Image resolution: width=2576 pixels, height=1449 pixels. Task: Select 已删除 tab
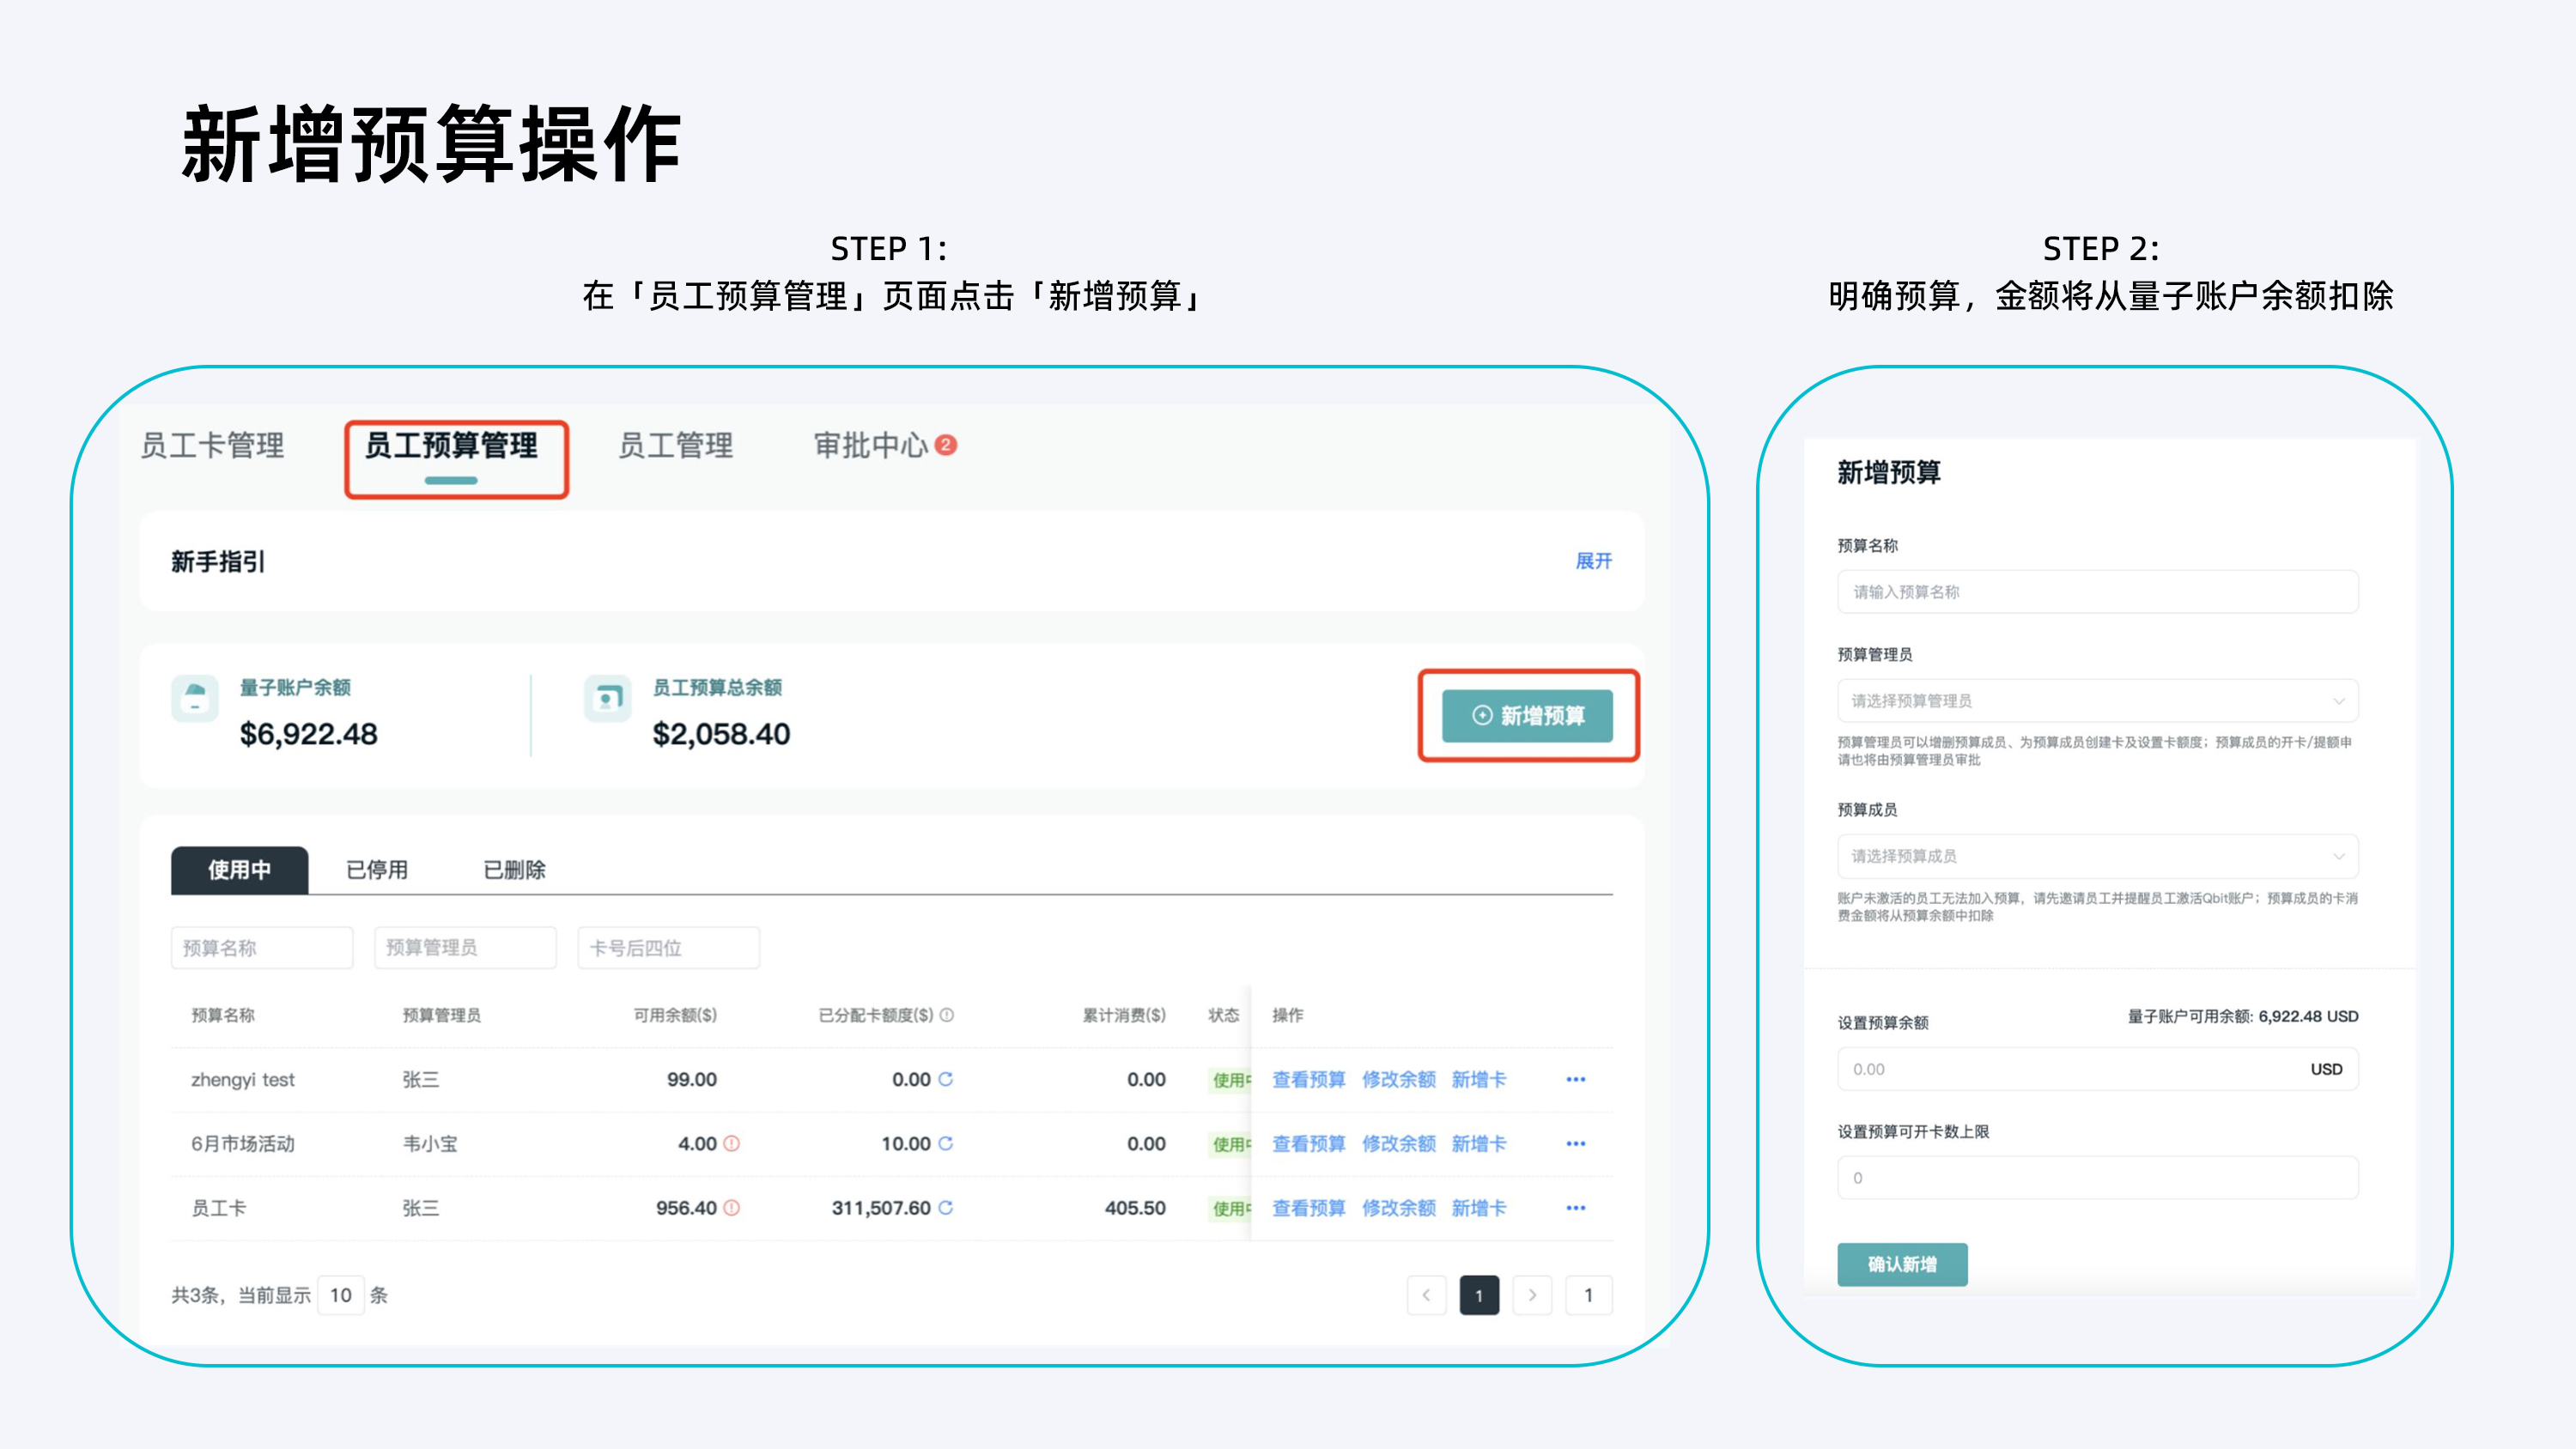pyautogui.click(x=514, y=870)
